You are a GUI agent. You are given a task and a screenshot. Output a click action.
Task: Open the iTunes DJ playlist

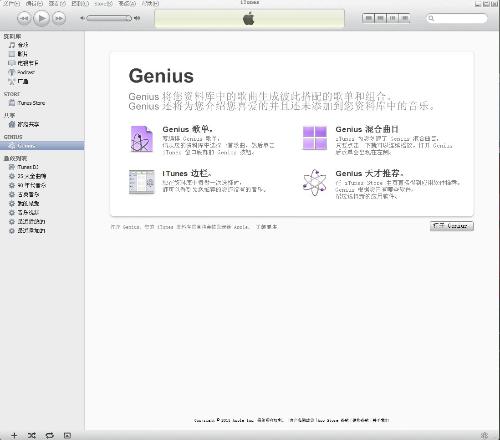pos(24,167)
